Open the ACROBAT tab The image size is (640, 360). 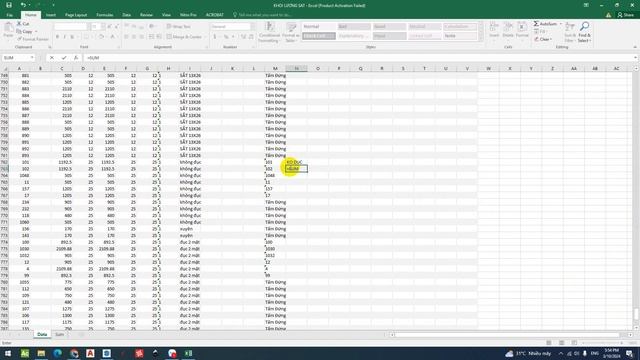[x=215, y=15]
